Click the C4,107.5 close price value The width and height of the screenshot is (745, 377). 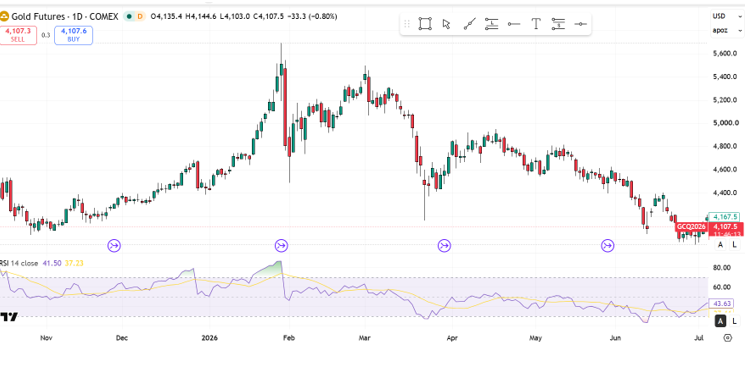click(268, 17)
